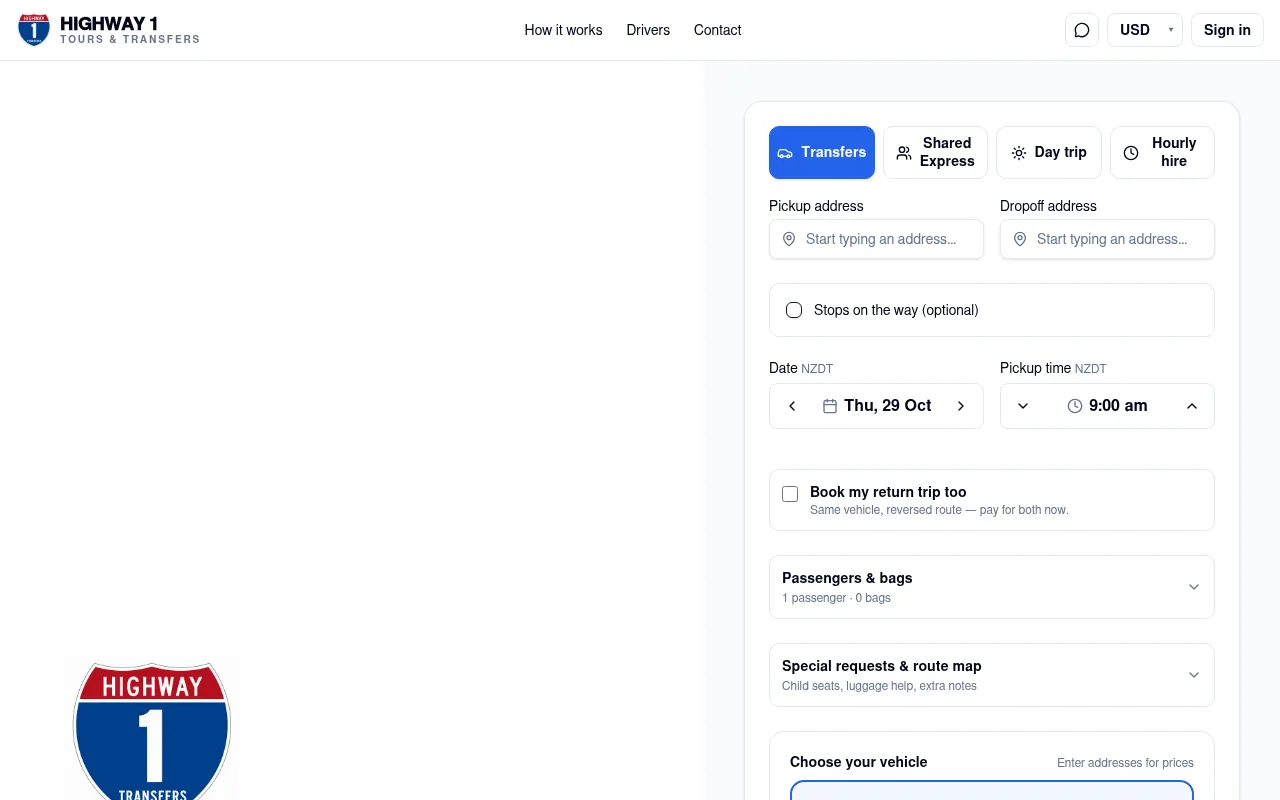
Task: Focus the Pickup address input
Action: (x=877, y=239)
